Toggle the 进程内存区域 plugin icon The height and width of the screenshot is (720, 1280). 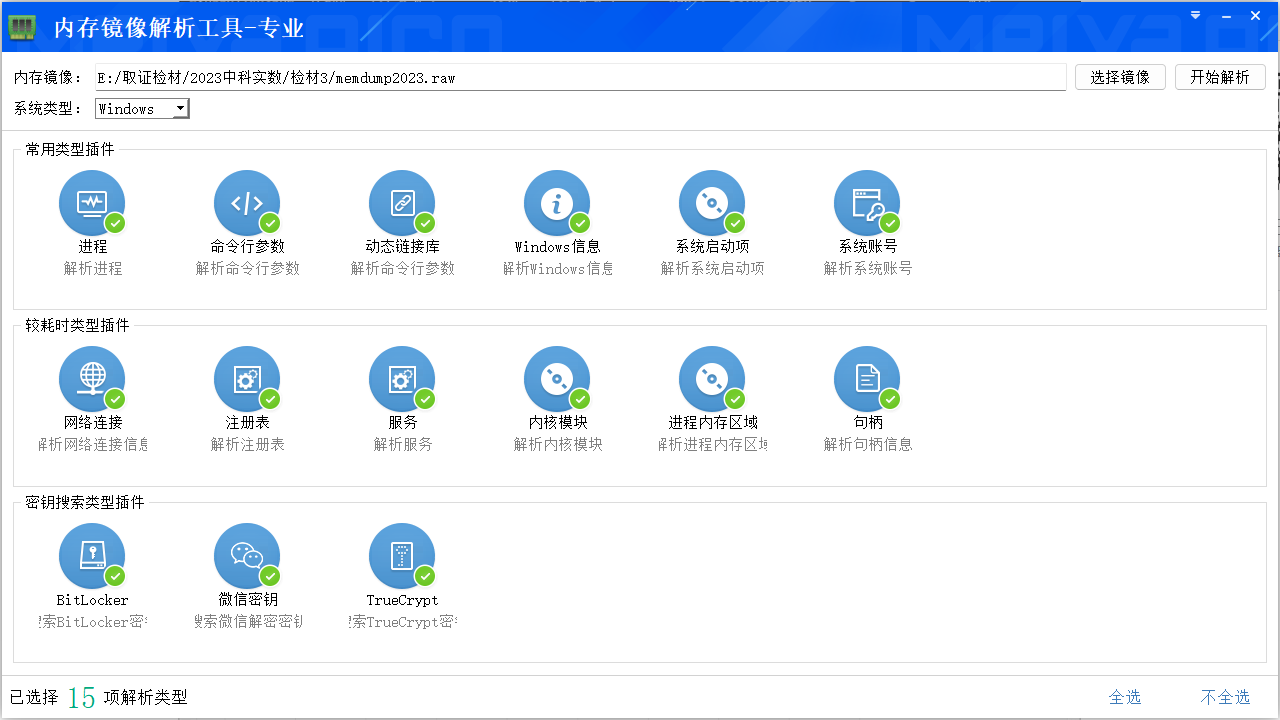[x=712, y=379]
